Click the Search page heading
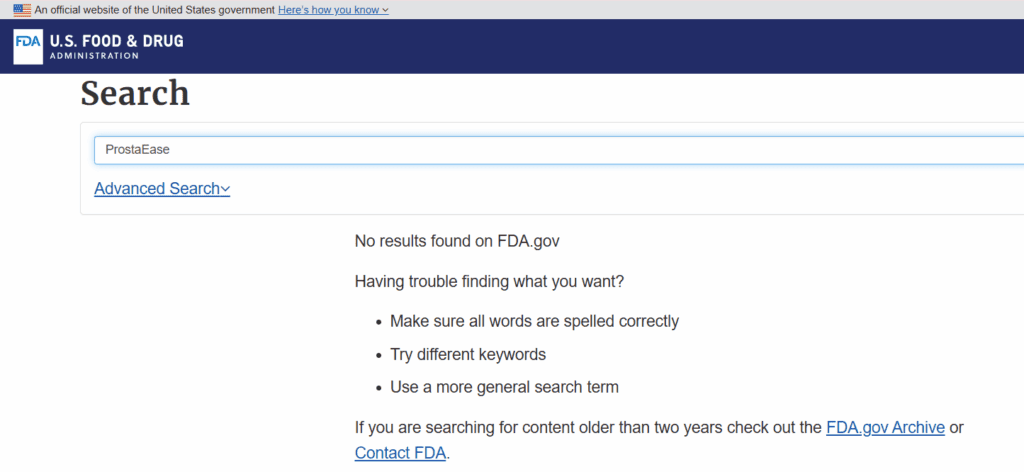The width and height of the screenshot is (1024, 472). tap(135, 93)
